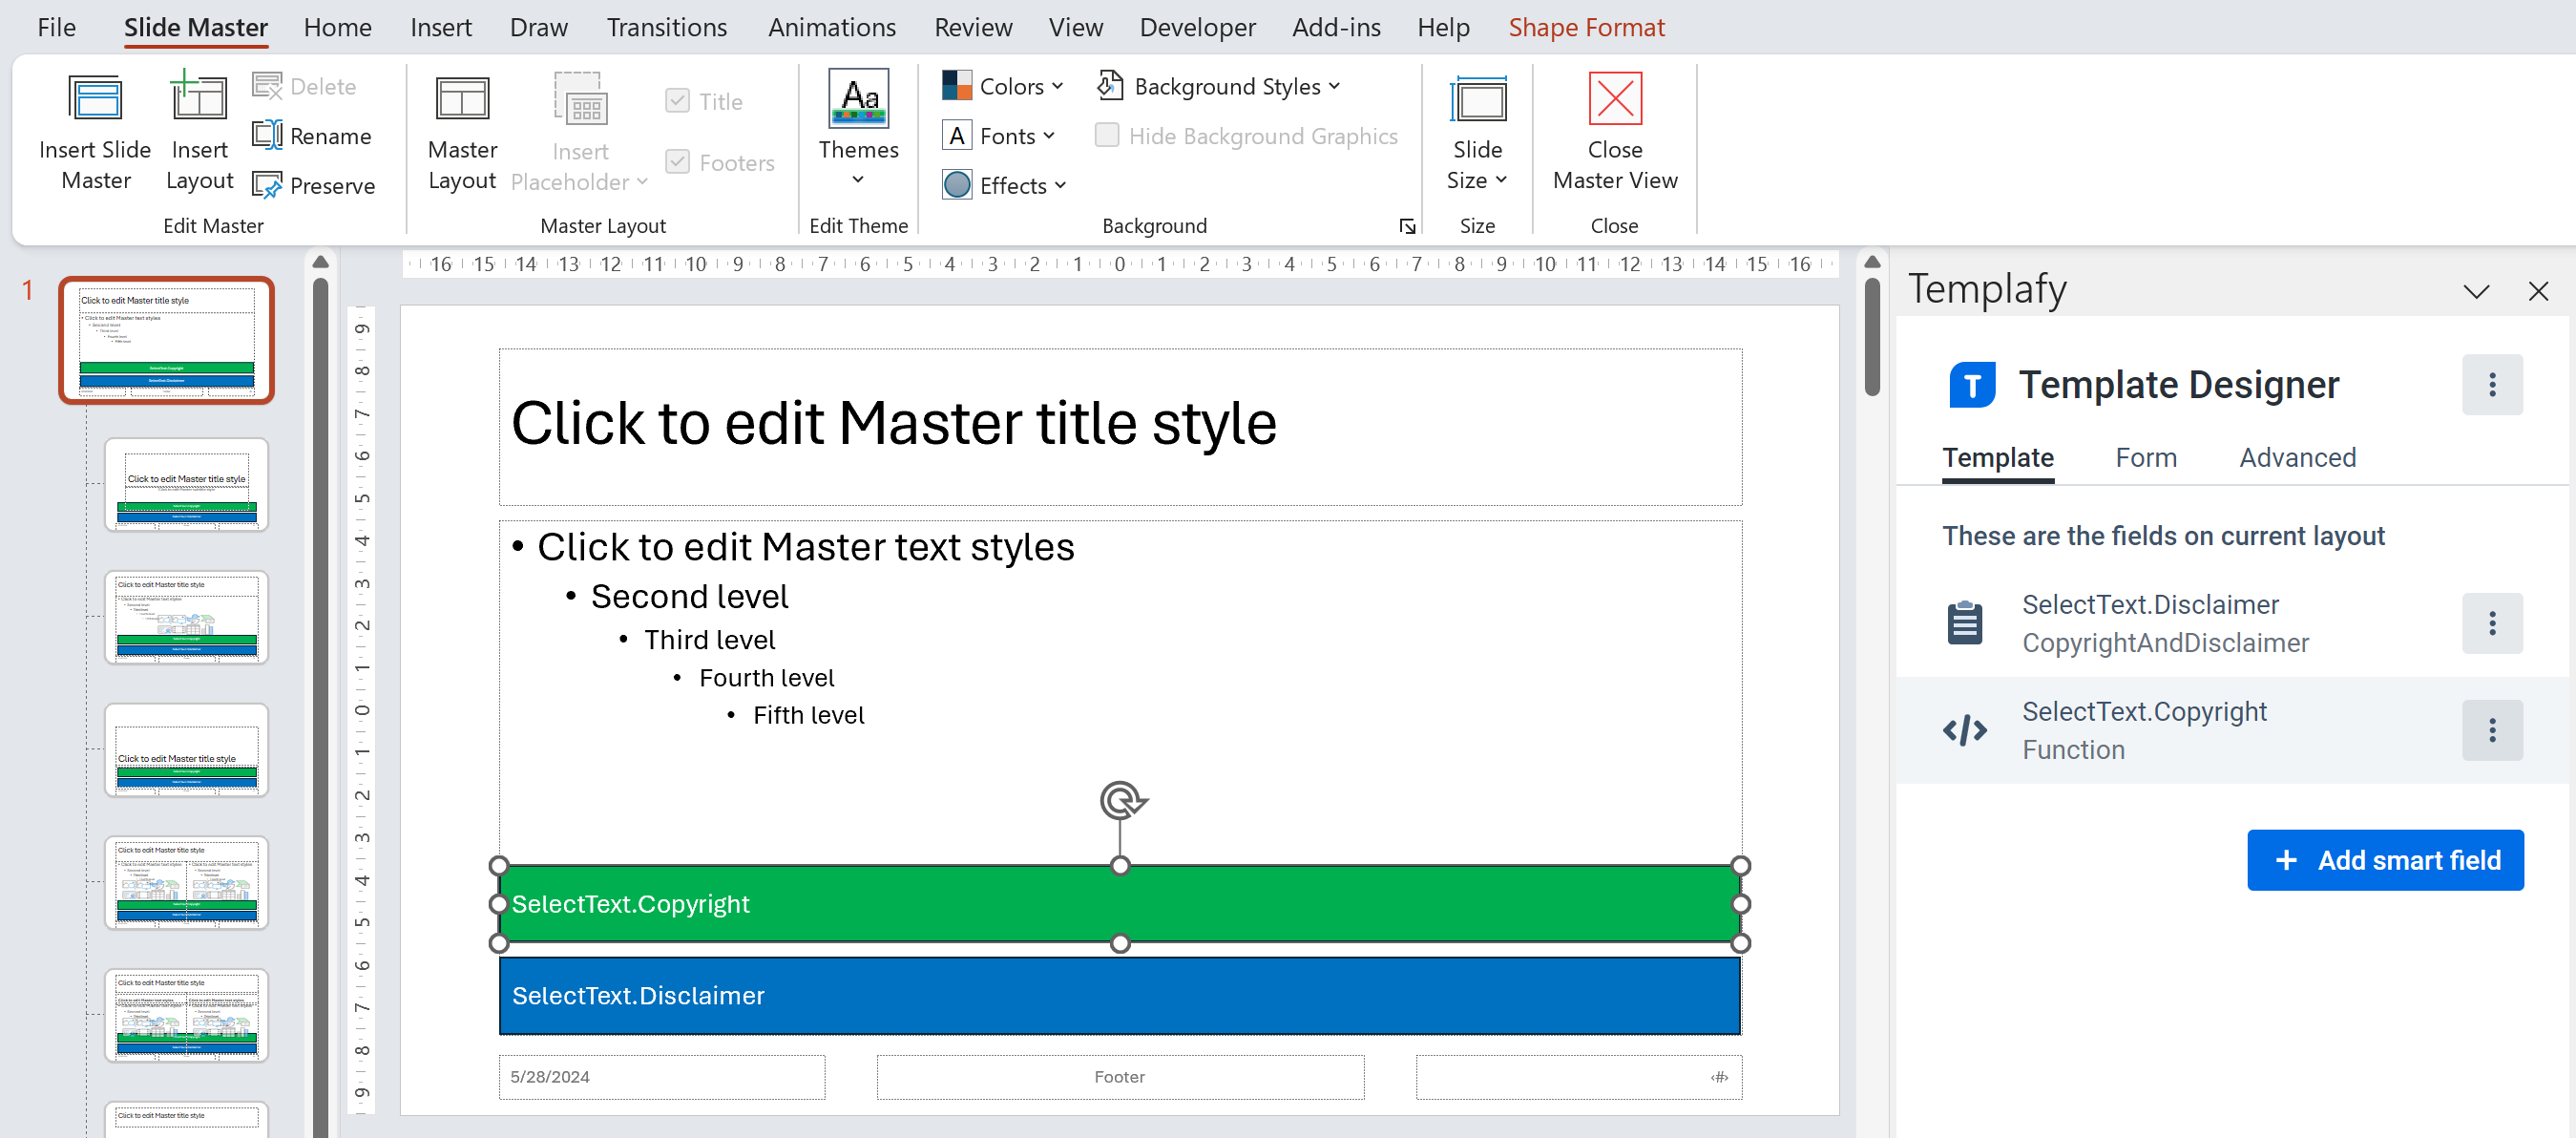Click the code icon beside SelectText.Copyright
The height and width of the screenshot is (1138, 2576).
coord(1964,730)
